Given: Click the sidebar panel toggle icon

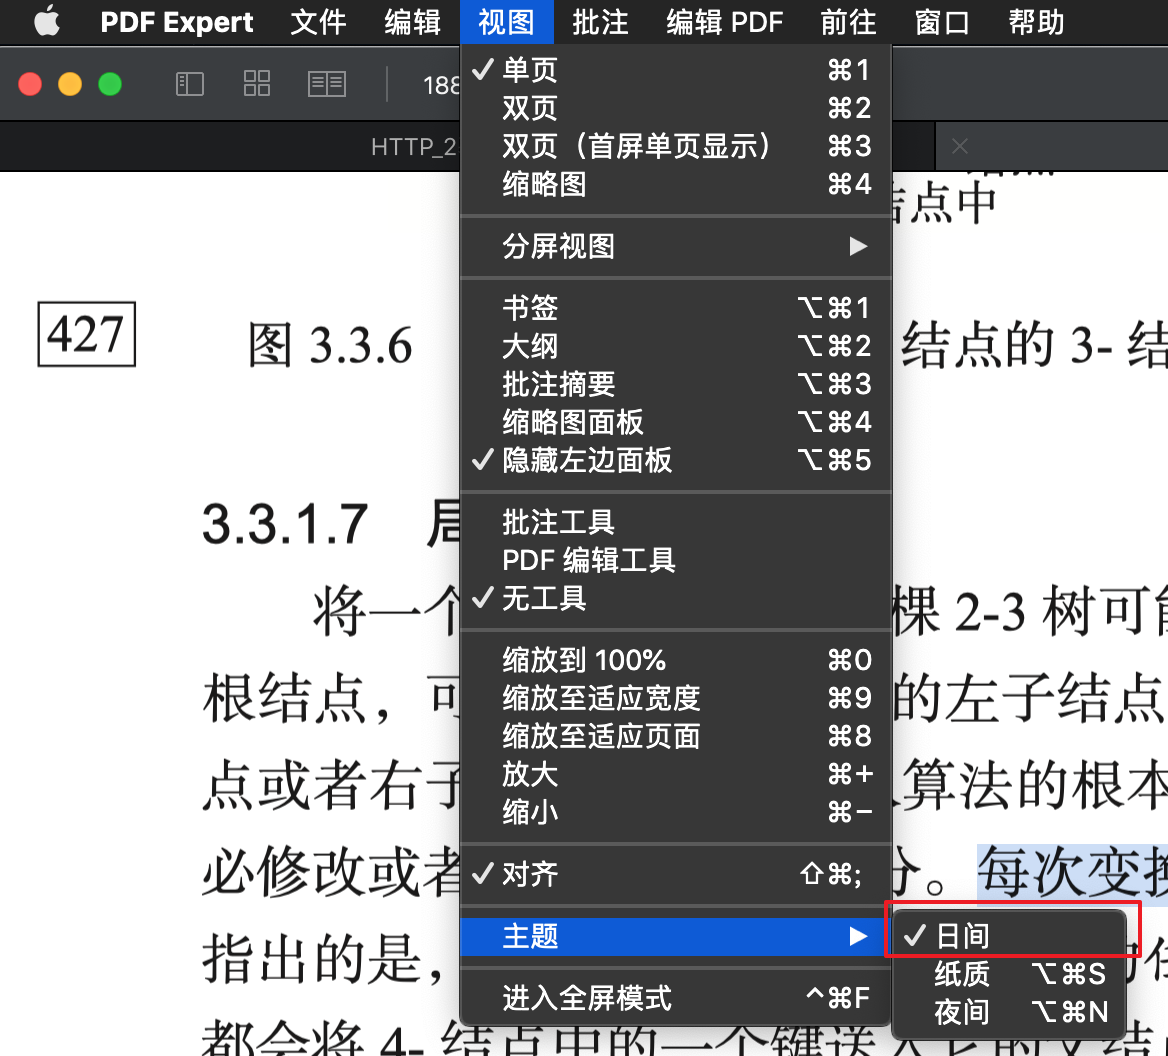Looking at the screenshot, I should [x=190, y=84].
